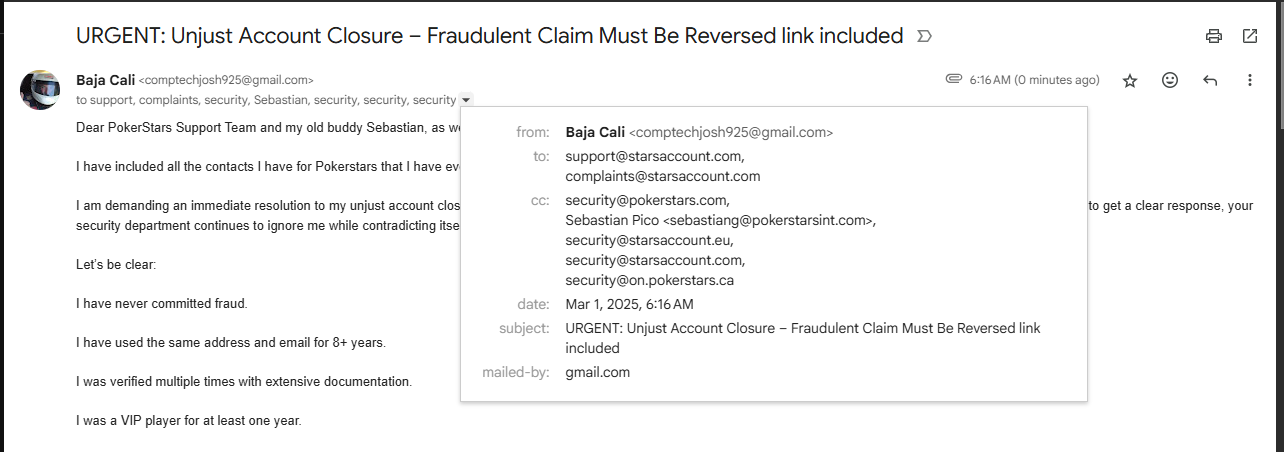Star this email message
Image resolution: width=1284 pixels, height=452 pixels.
(1130, 80)
